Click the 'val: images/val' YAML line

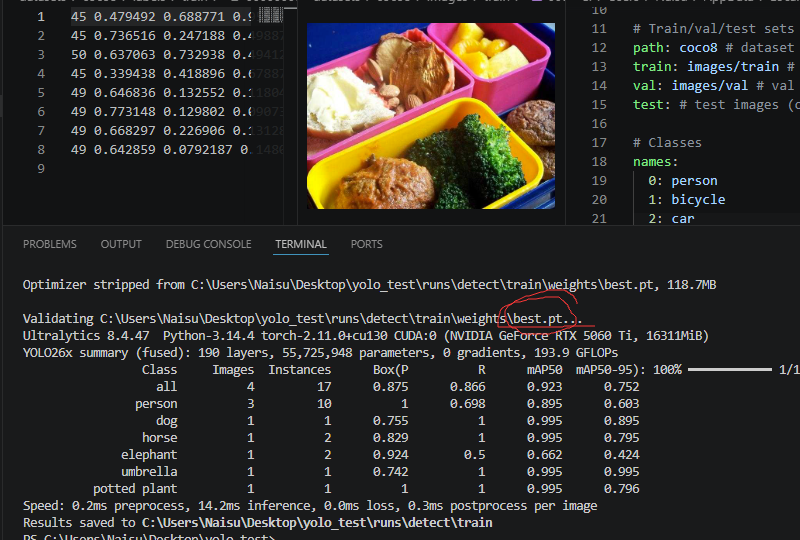point(713,85)
